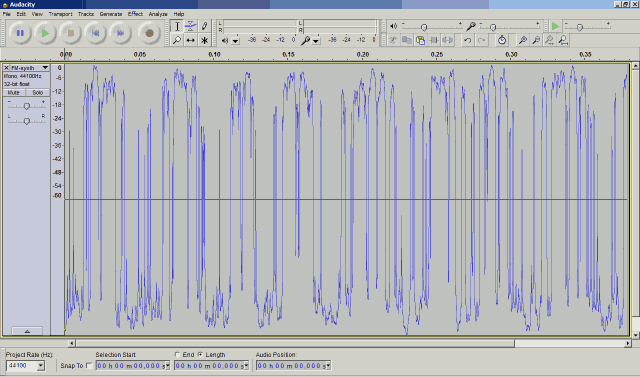Open the Effect menu
640x377 pixels.
point(135,14)
